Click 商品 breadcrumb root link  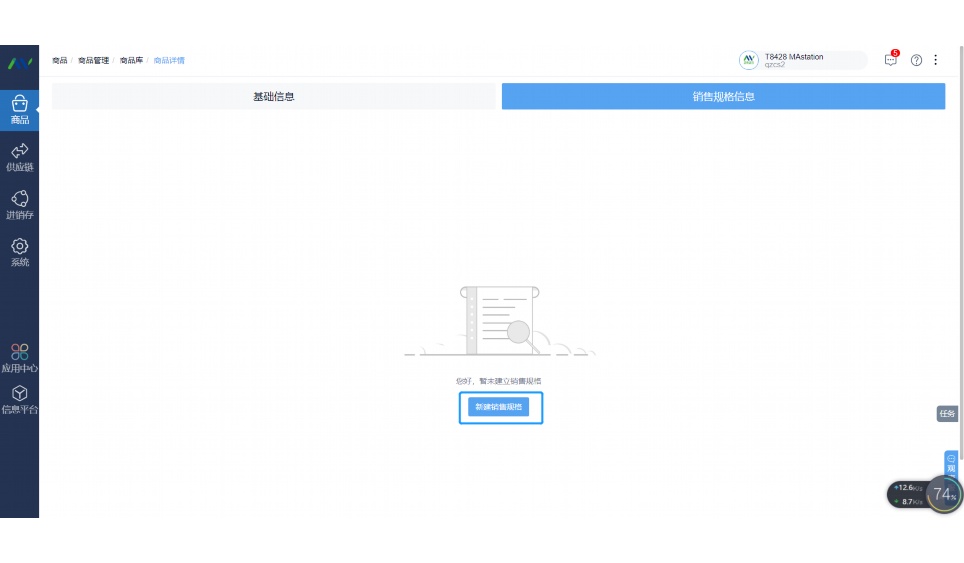coord(59,61)
